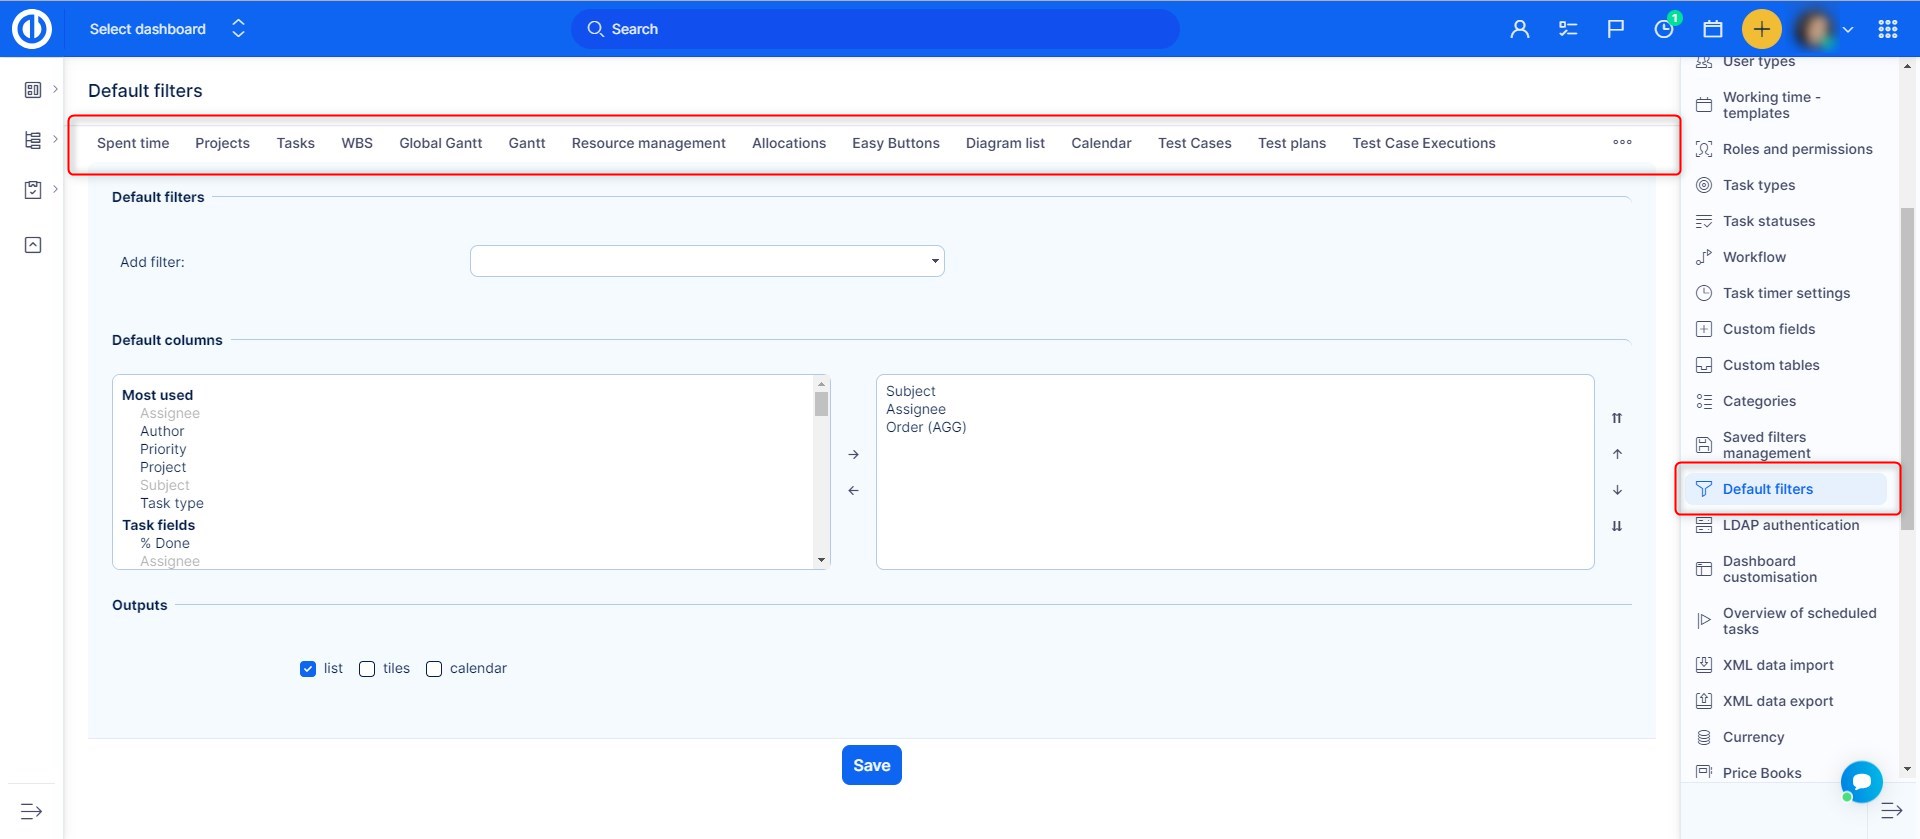Click the top Search field

[875, 29]
